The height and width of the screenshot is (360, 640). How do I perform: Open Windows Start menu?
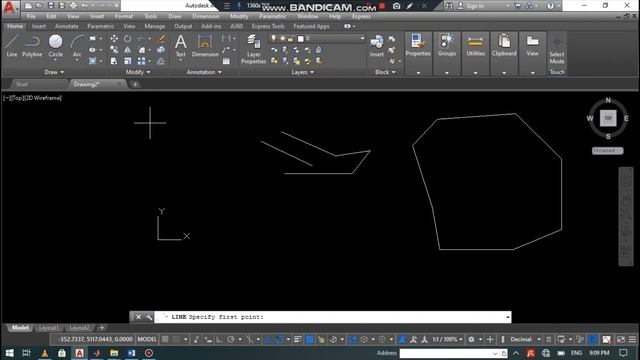9,353
